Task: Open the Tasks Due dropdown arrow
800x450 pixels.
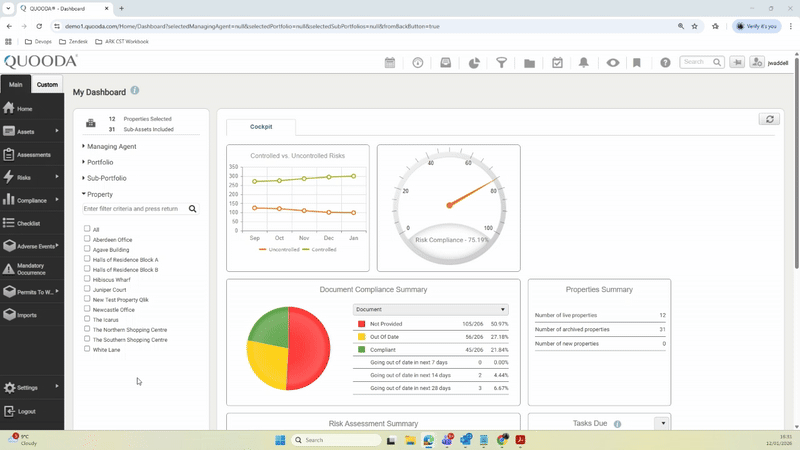Action: click(663, 423)
